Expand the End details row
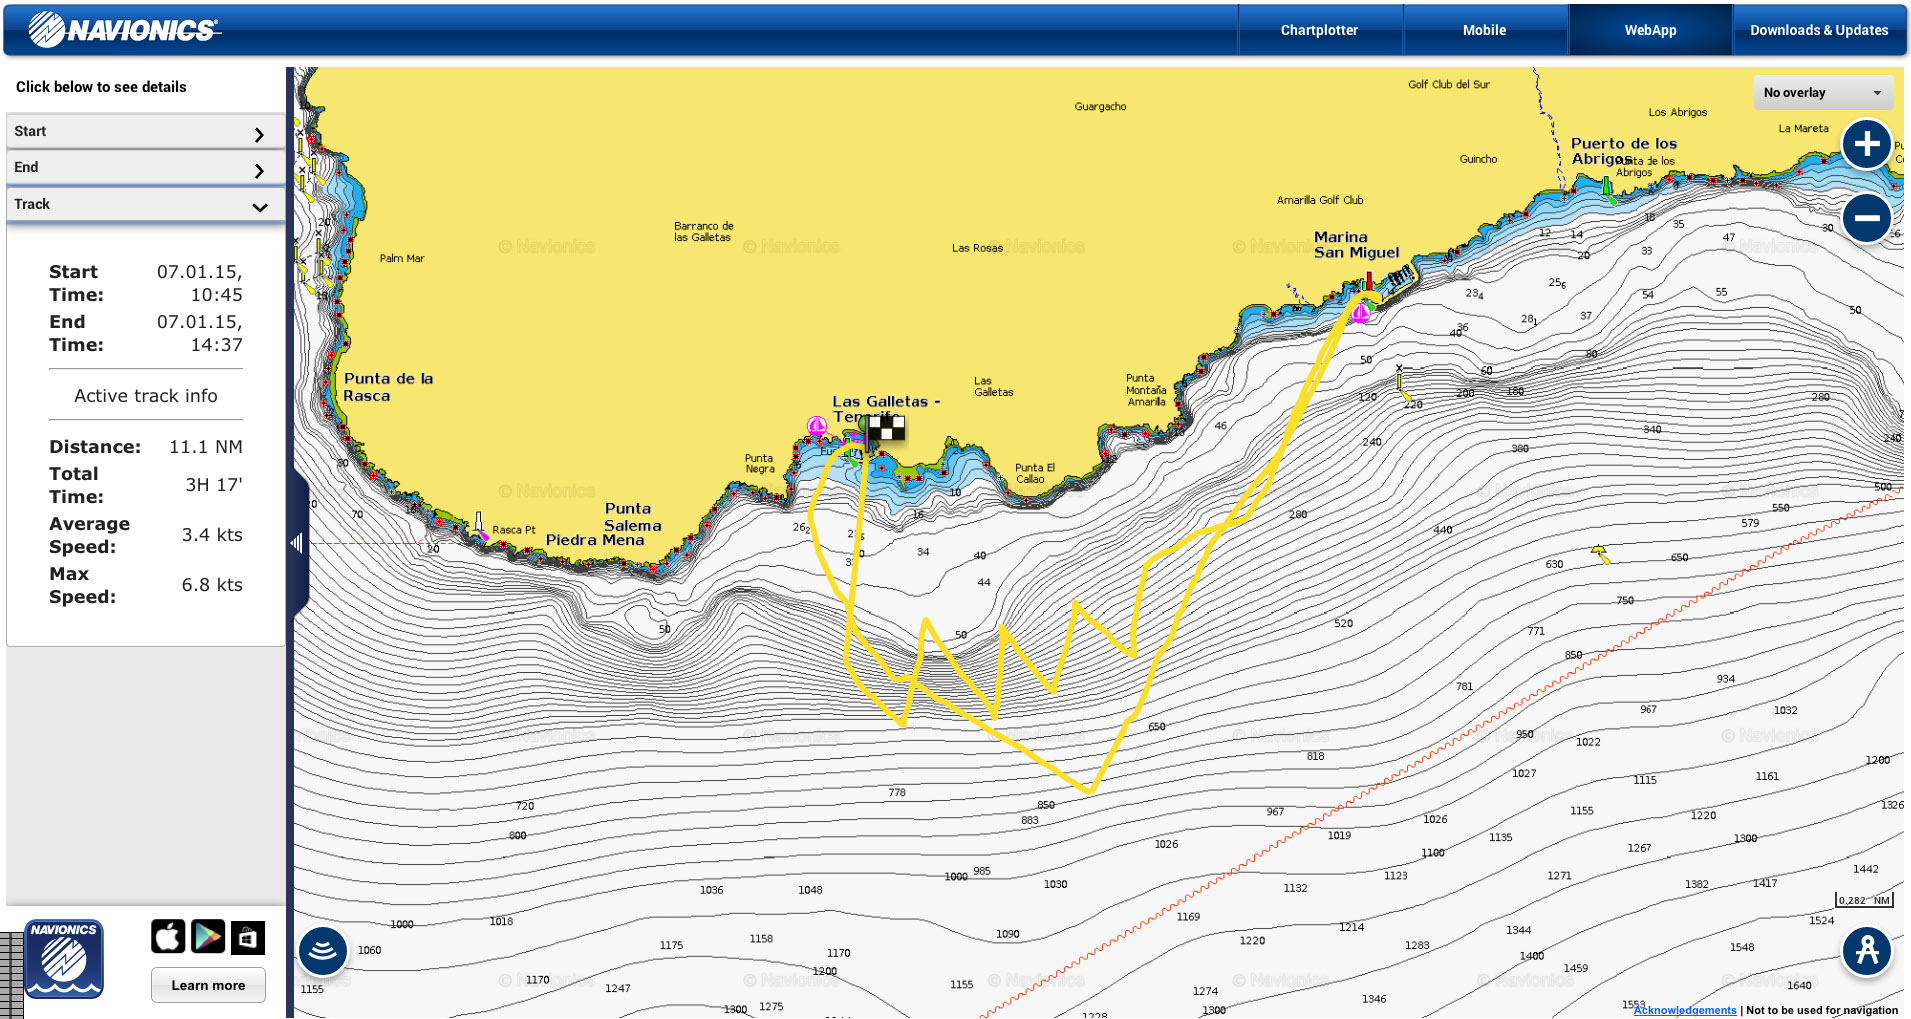Viewport: 1911px width, 1019px height. (x=145, y=168)
